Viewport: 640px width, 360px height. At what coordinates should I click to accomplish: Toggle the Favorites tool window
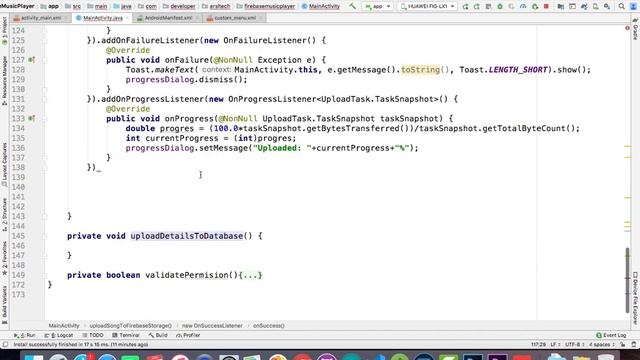coord(4,258)
